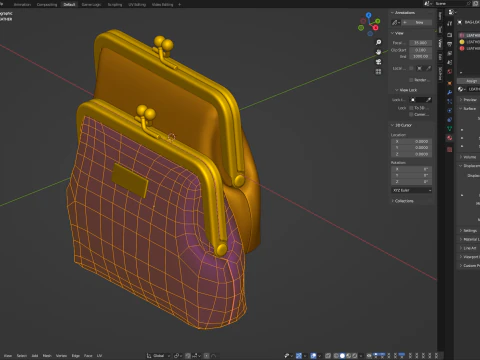Screen dimensions: 480x360
Task: Click the zoom view magnifier icon
Action: [378, 42]
